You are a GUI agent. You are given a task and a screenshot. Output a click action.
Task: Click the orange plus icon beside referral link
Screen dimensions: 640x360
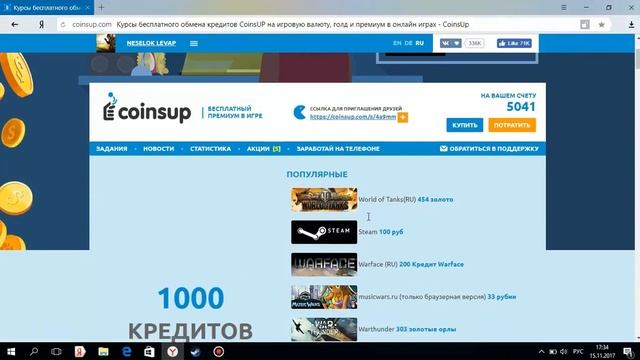click(403, 118)
